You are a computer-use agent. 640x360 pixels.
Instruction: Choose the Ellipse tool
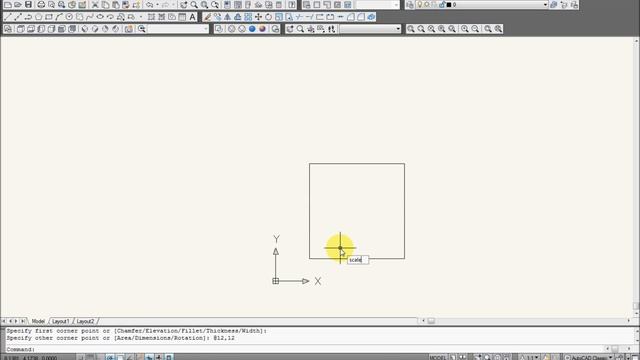[100, 17]
